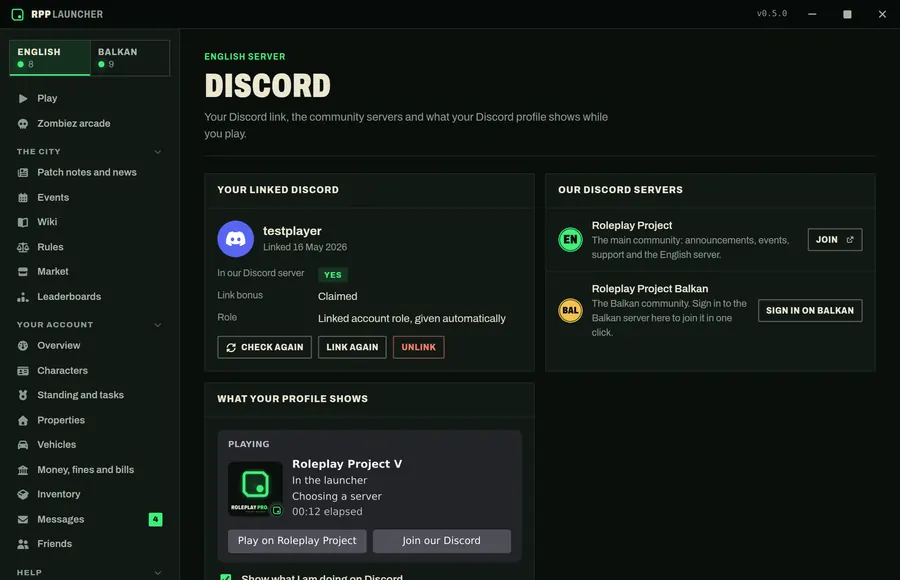This screenshot has height=580, width=900.
Task: Switch to the ENGLISH server tab
Action: pyautogui.click(x=50, y=57)
